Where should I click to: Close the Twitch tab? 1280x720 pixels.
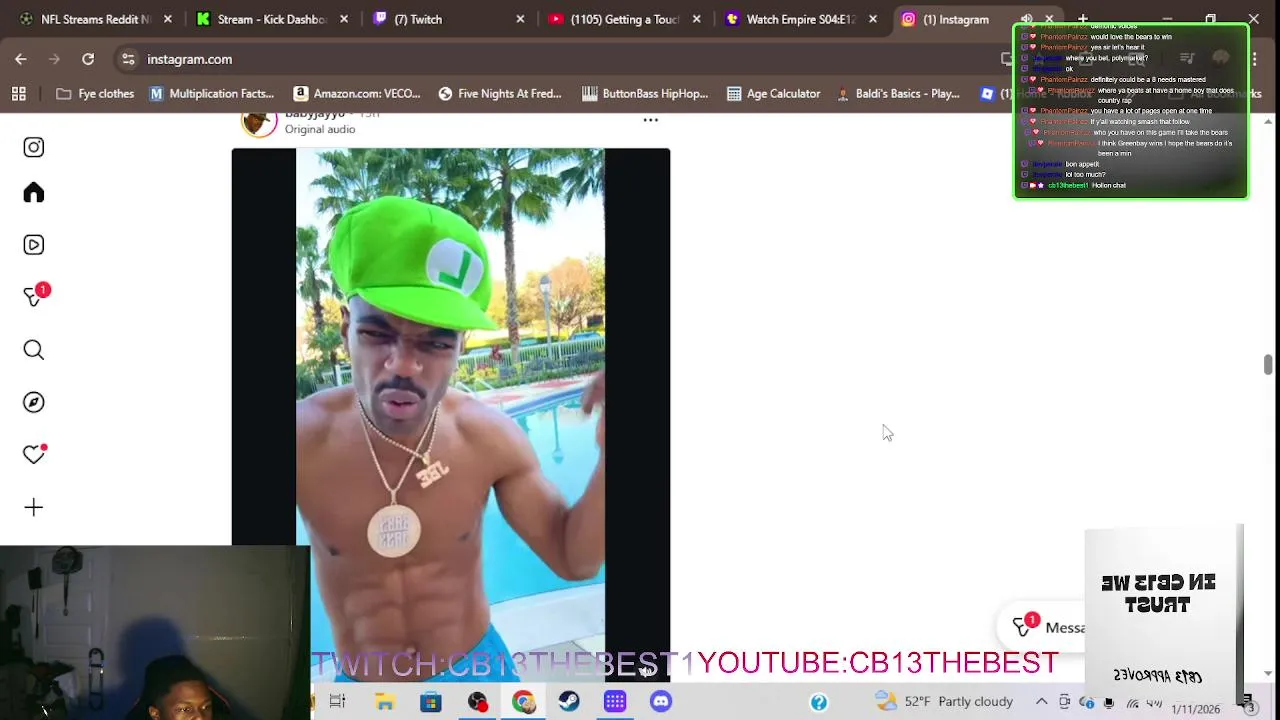click(520, 19)
